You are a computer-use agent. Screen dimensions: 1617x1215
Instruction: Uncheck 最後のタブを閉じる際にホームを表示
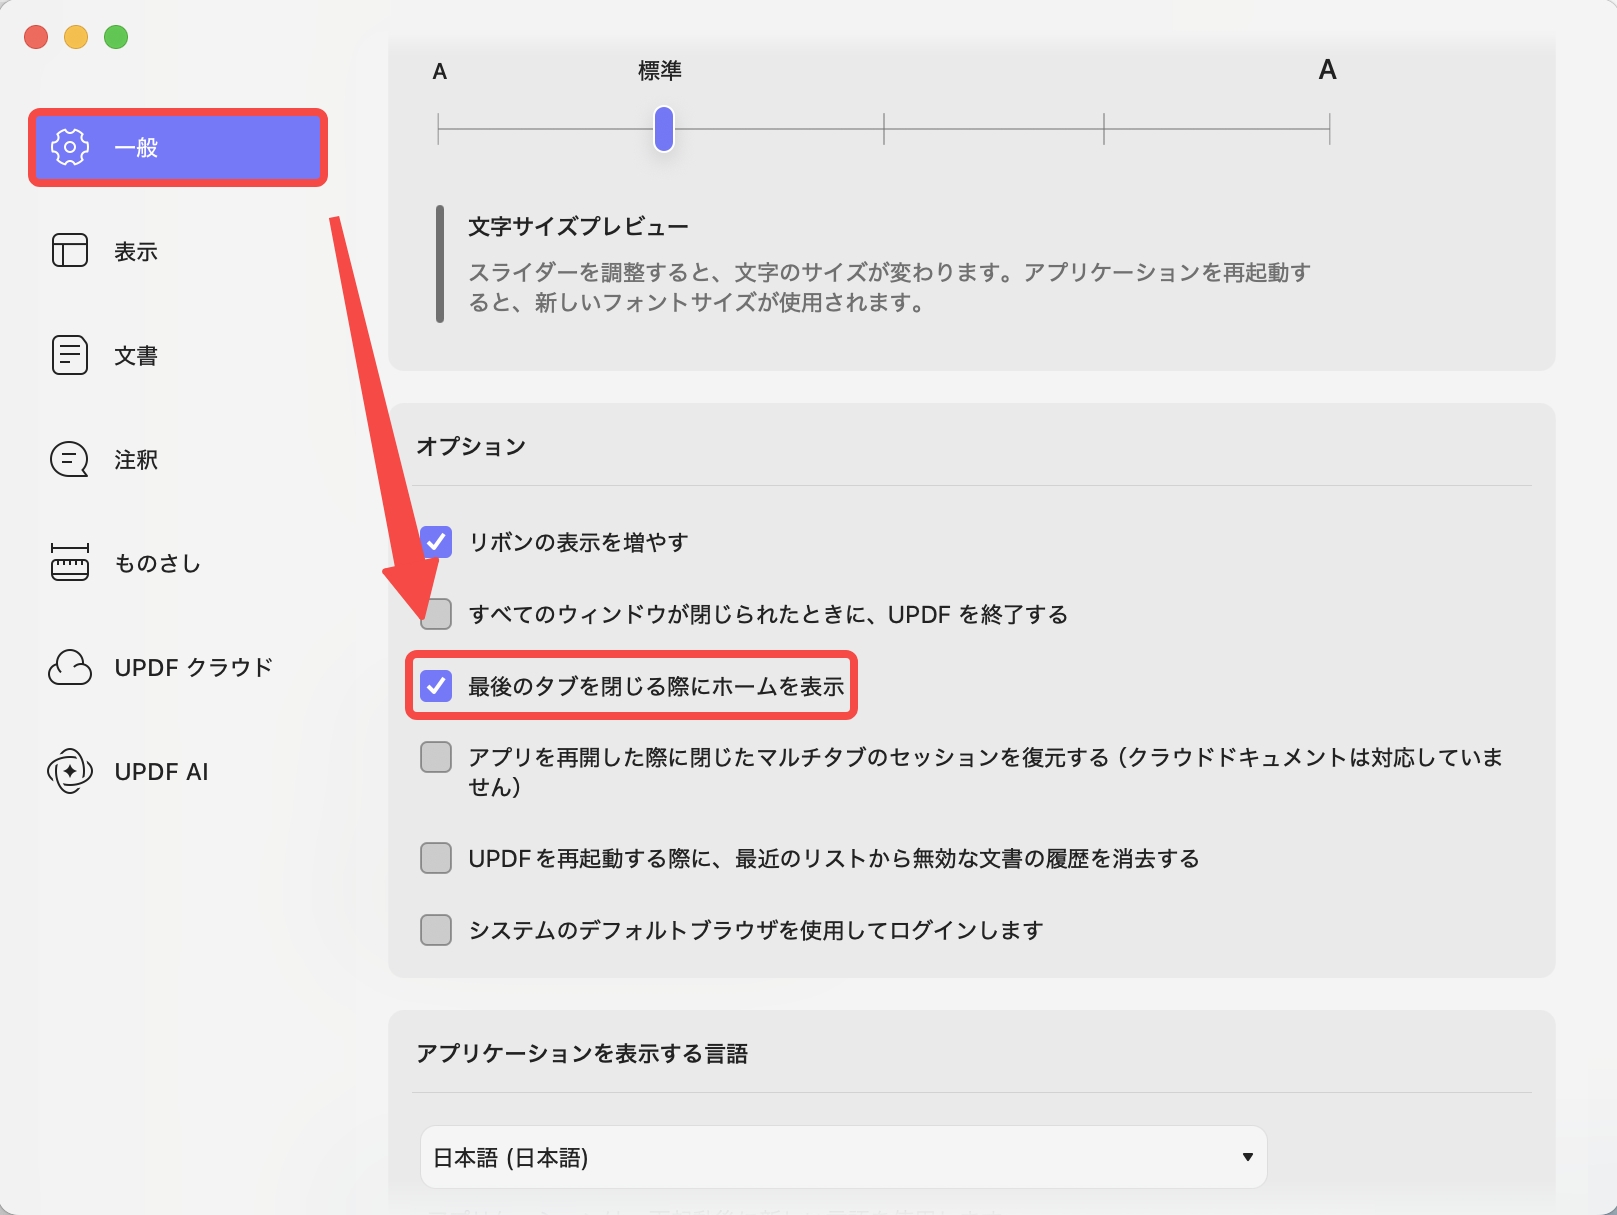click(x=436, y=686)
